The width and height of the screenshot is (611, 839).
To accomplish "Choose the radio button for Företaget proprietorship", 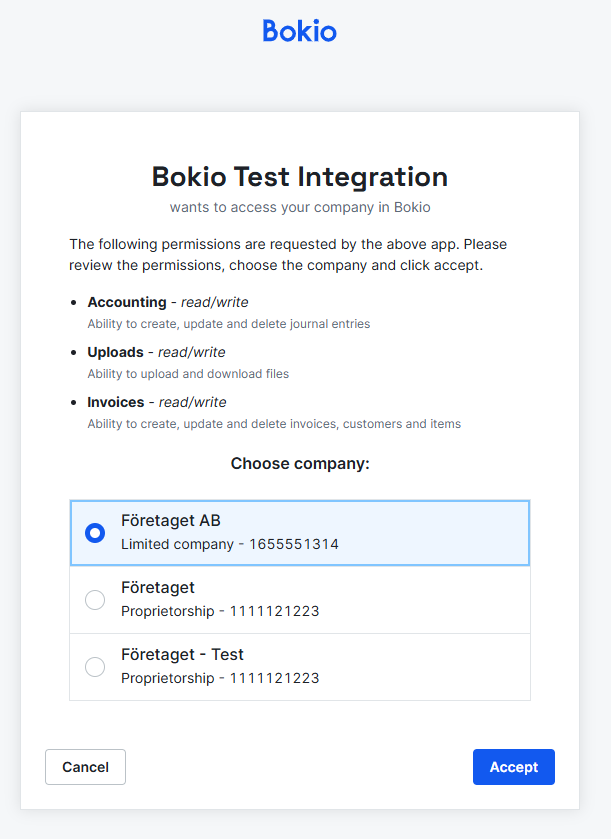I will [x=95, y=600].
